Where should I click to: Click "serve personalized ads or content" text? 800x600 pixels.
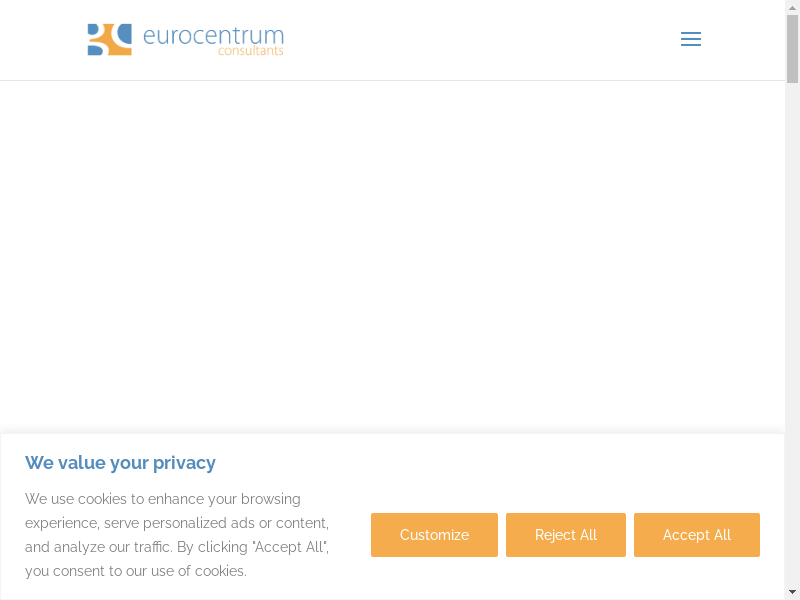pos(216,523)
